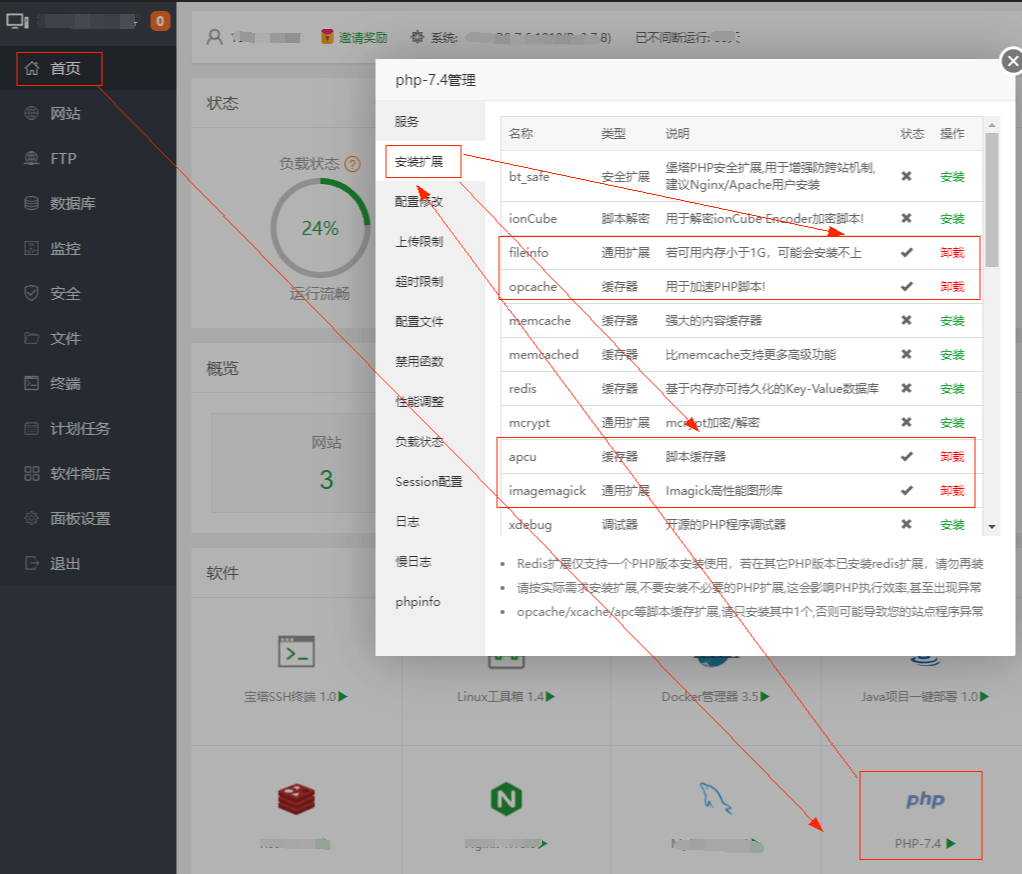Image resolution: width=1022 pixels, height=874 pixels.
Task: Install the memcached extension
Action: pos(952,354)
